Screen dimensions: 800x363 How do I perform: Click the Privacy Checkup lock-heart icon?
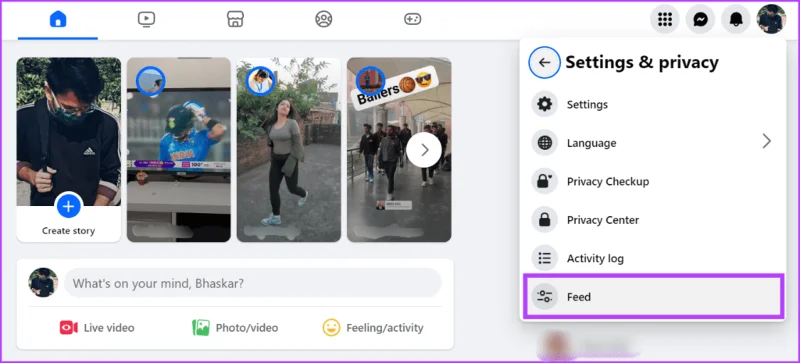[544, 181]
